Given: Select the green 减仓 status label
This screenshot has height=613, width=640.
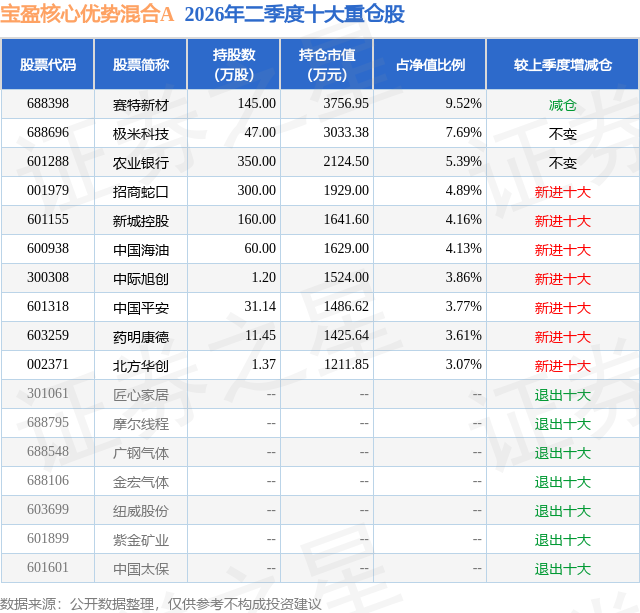Looking at the screenshot, I should [x=562, y=105].
